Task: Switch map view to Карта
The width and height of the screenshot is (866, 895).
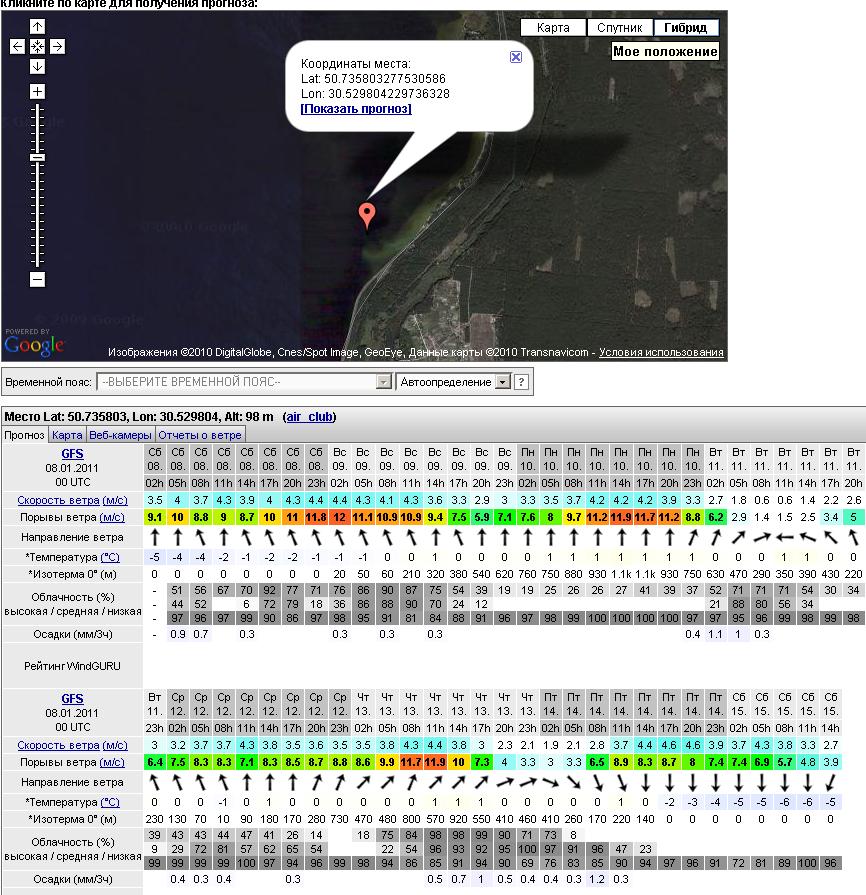Action: [x=553, y=28]
